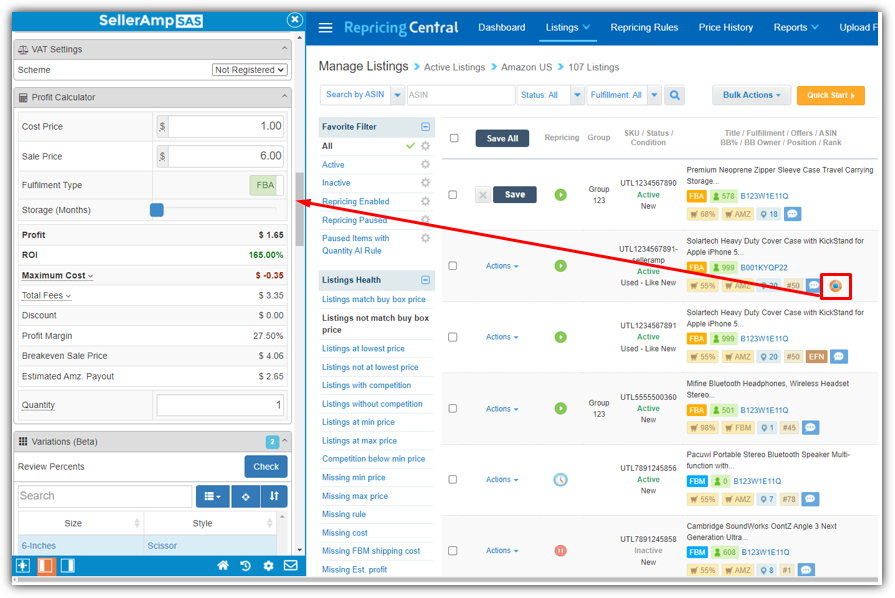
Task: Filter by Listings at lowest price
Action: [363, 349]
